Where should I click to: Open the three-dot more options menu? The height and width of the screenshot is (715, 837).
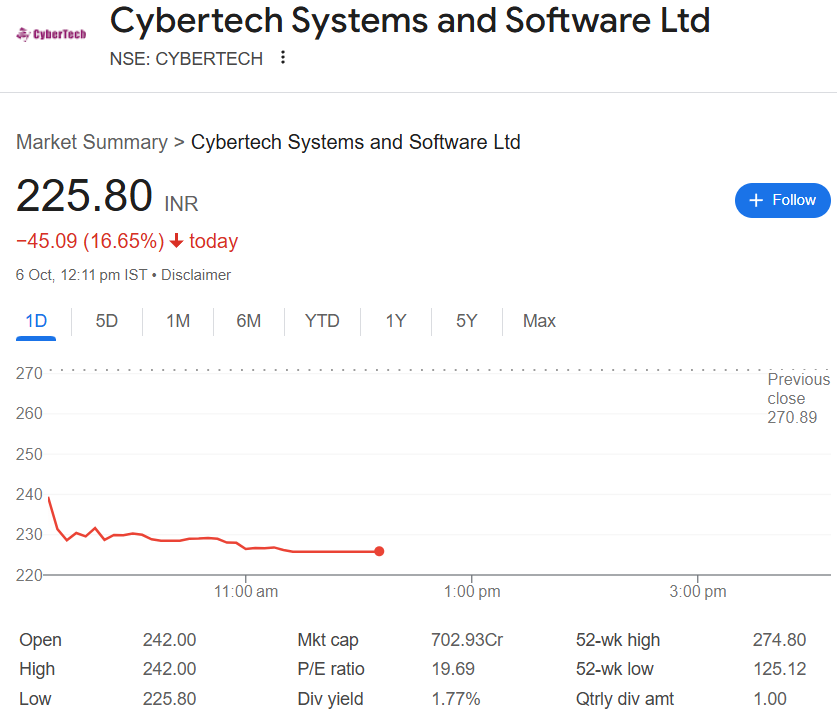[283, 58]
